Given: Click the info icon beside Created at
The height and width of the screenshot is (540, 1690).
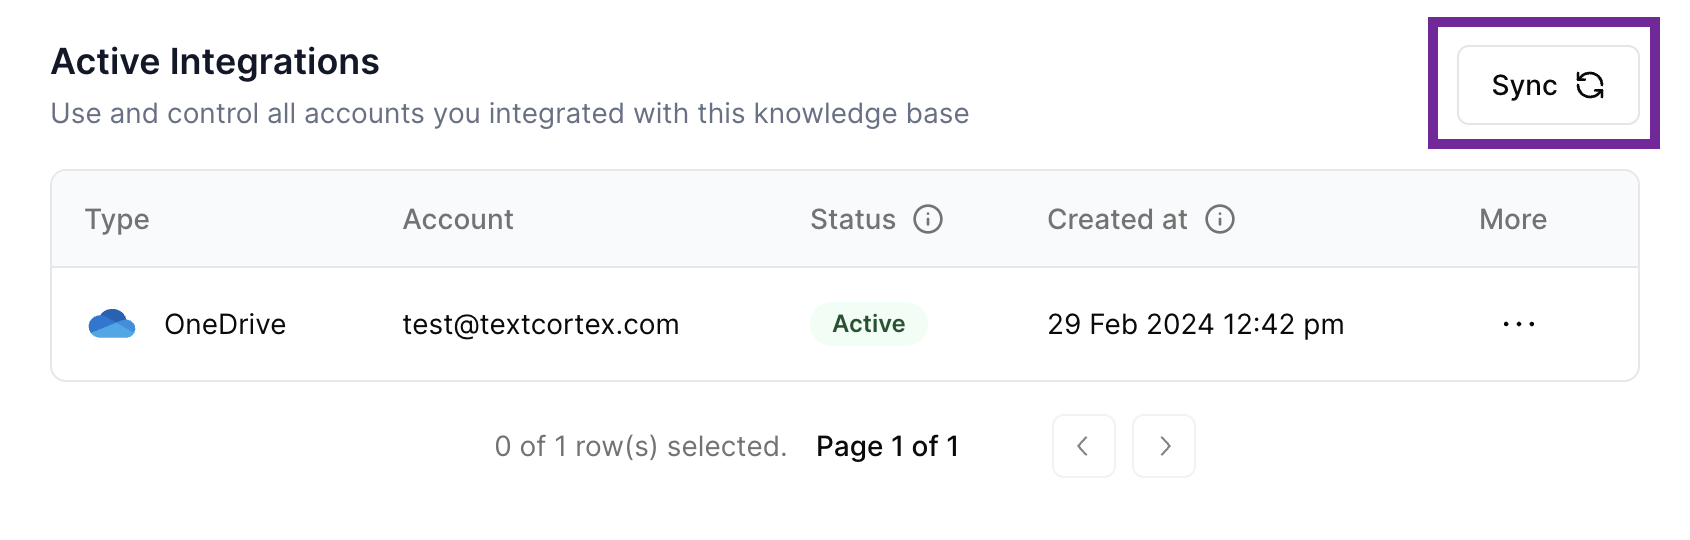Looking at the screenshot, I should [x=1220, y=219].
